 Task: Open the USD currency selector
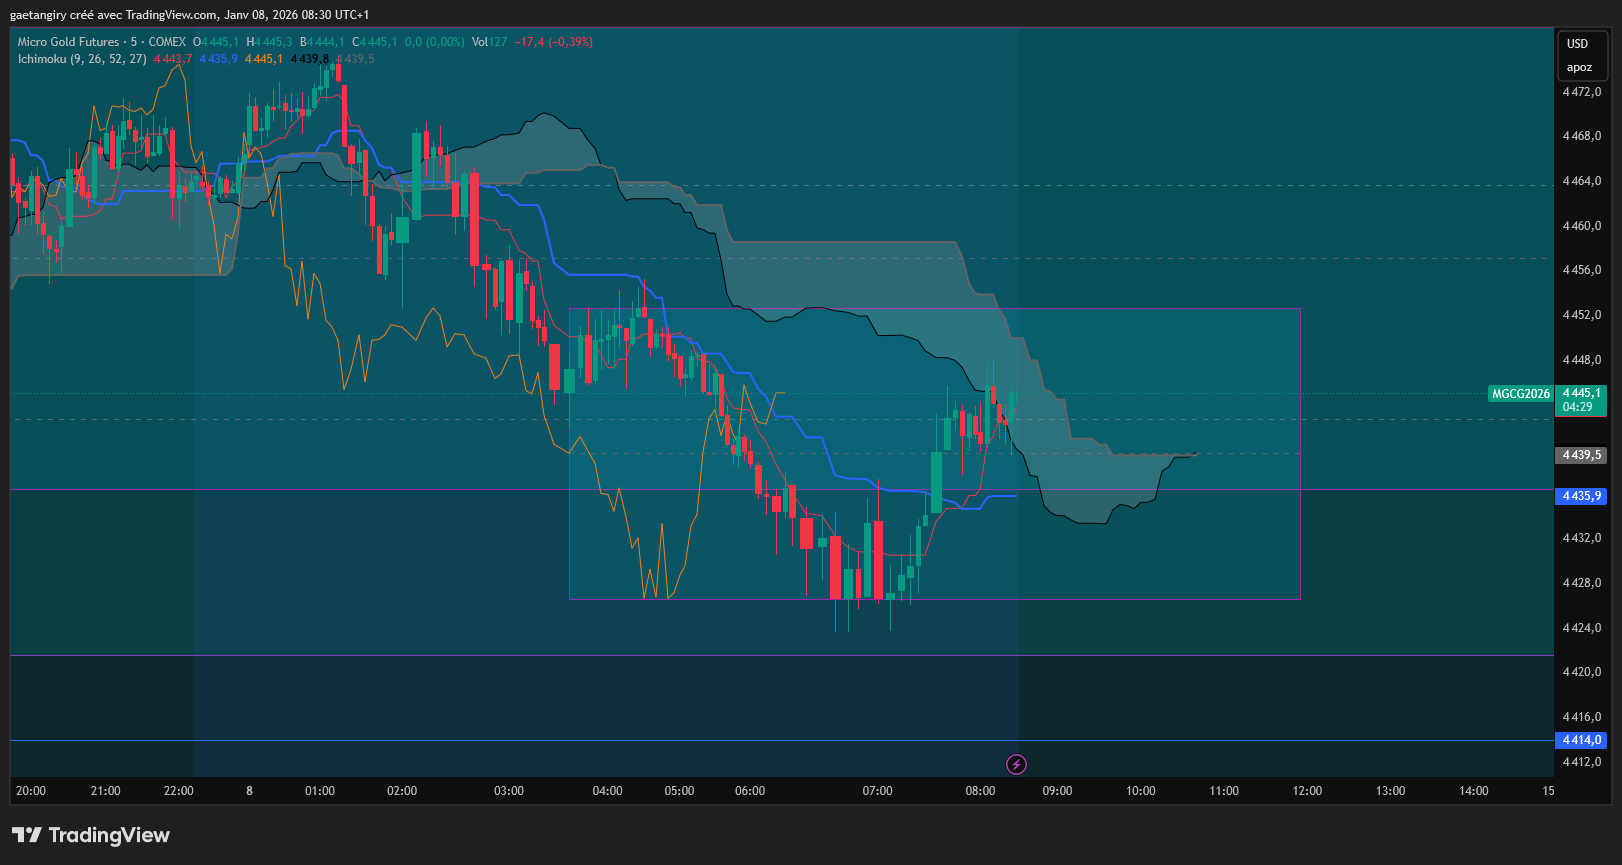[x=1577, y=44]
